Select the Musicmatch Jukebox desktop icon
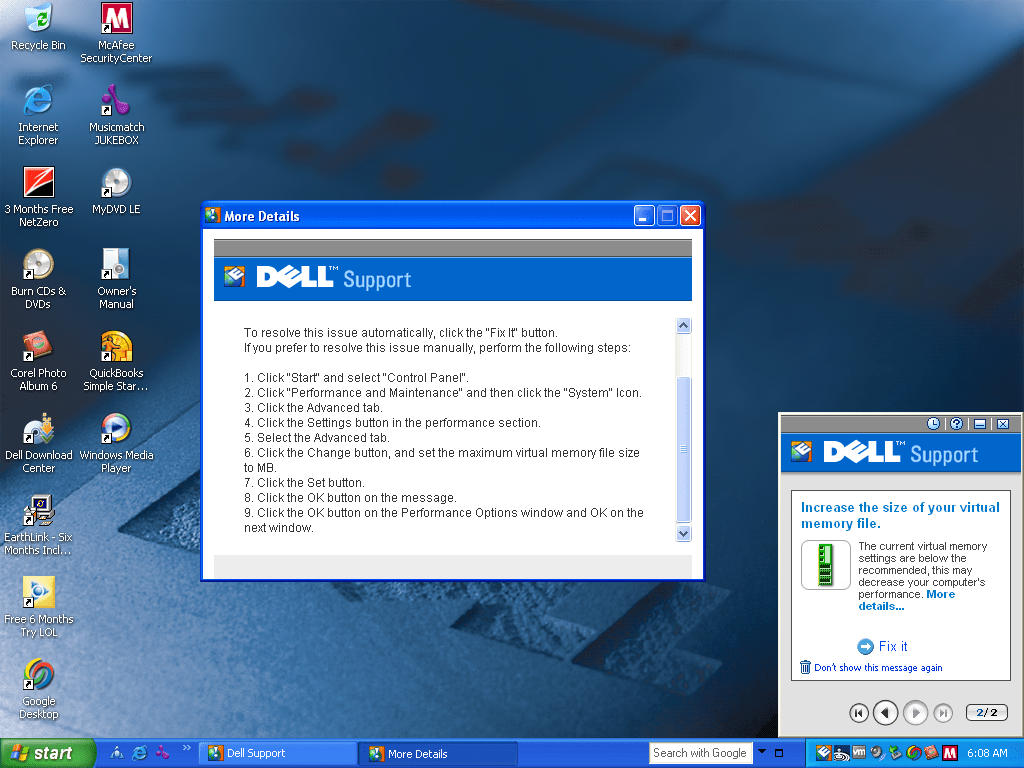Viewport: 1024px width, 768px height. click(x=116, y=101)
